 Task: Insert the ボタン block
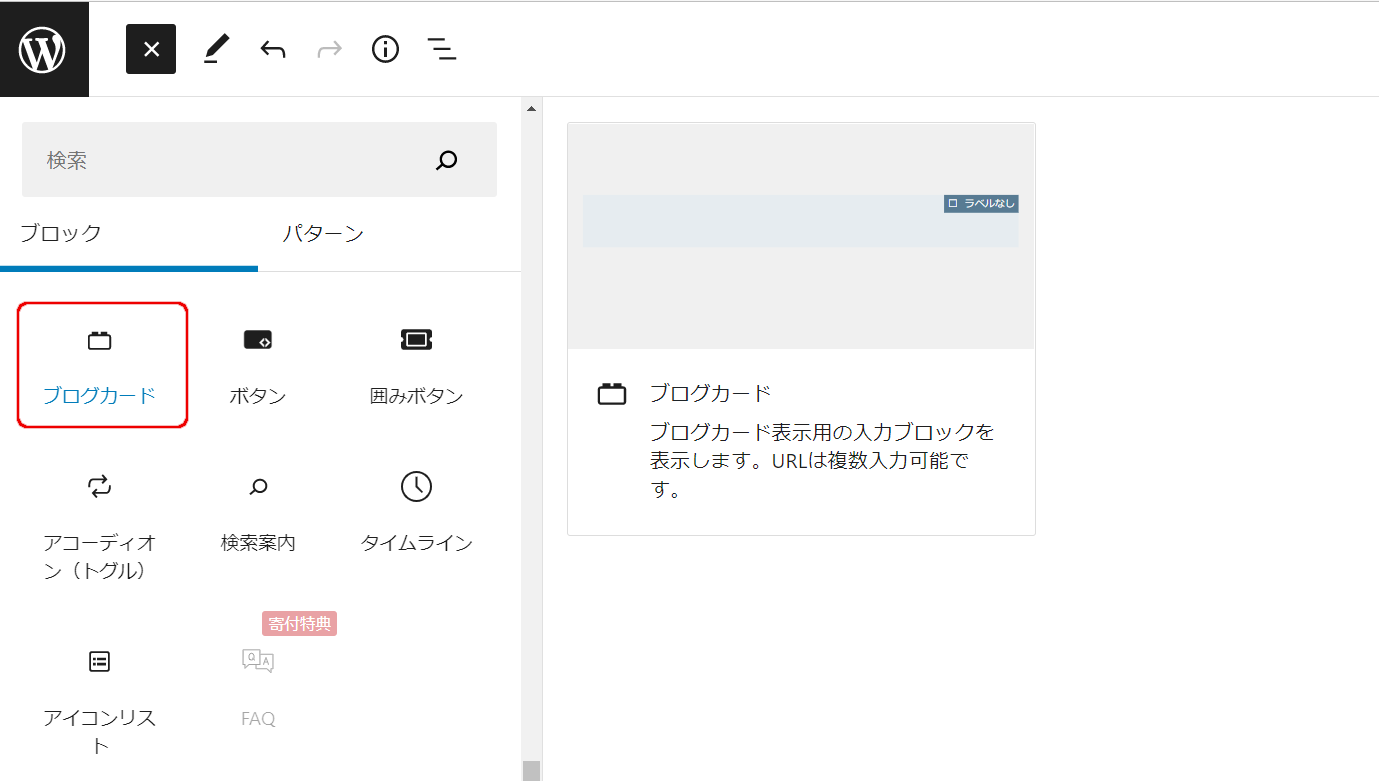258,365
